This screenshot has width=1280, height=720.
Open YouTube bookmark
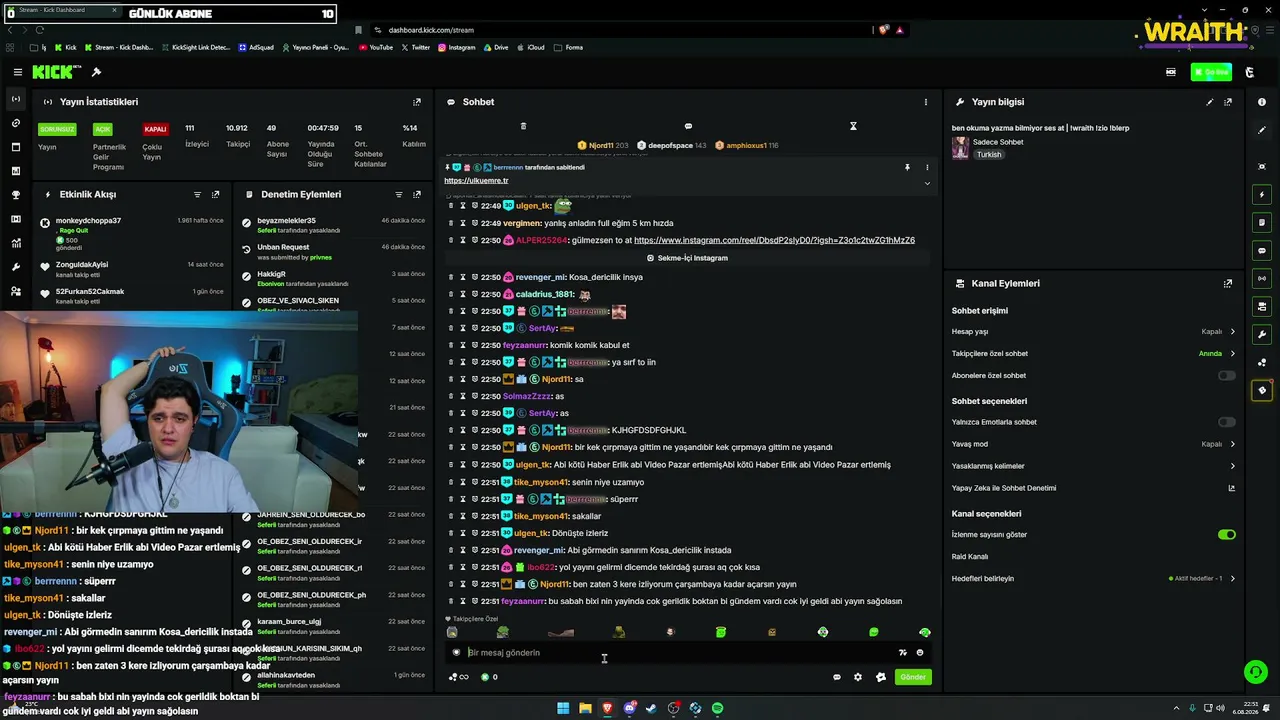click(x=375, y=47)
